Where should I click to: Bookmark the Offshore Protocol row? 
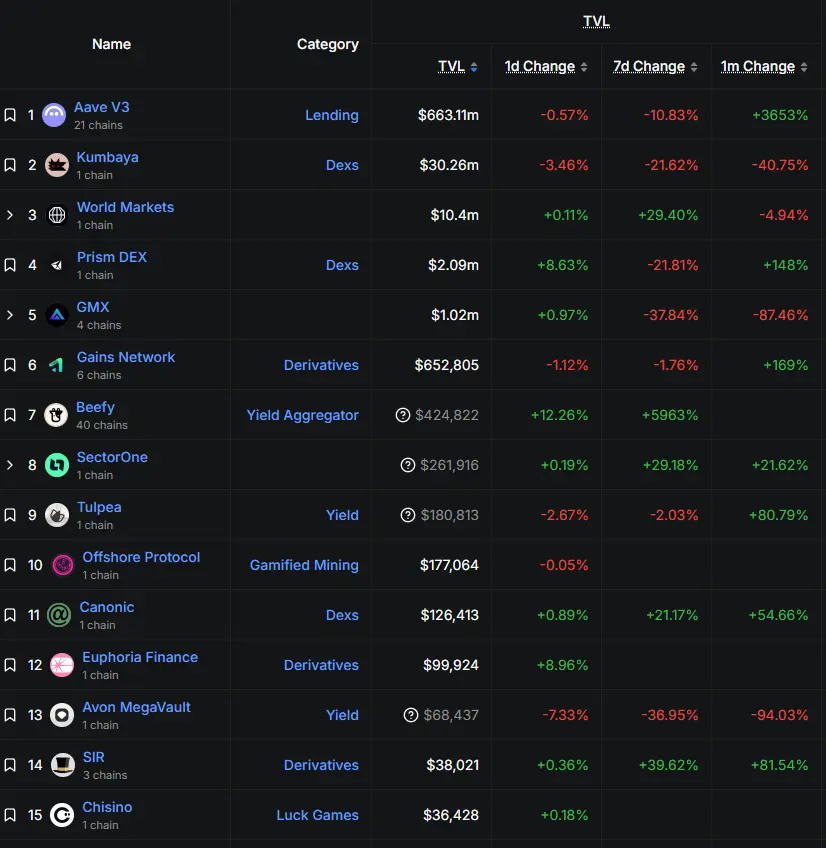coord(10,565)
